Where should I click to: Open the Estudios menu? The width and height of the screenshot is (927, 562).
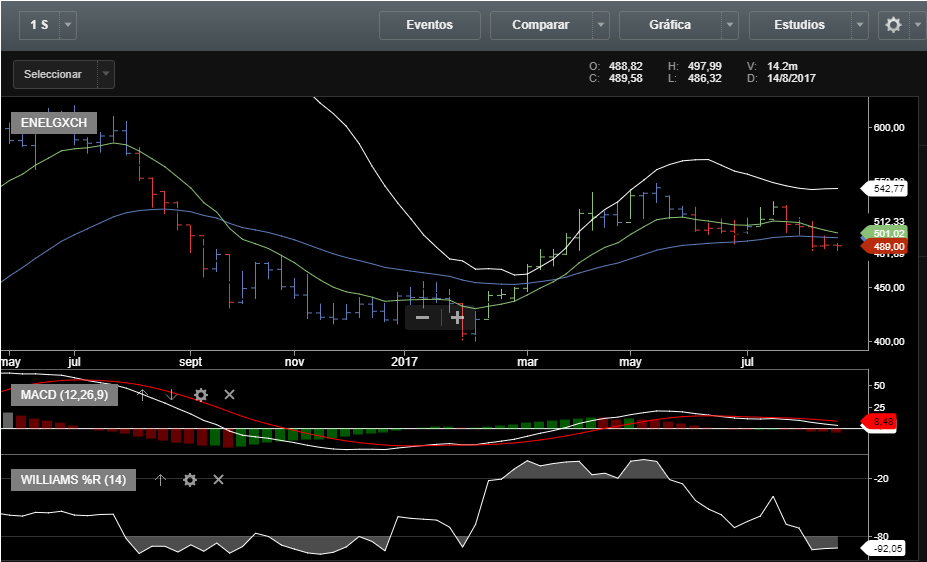799,25
